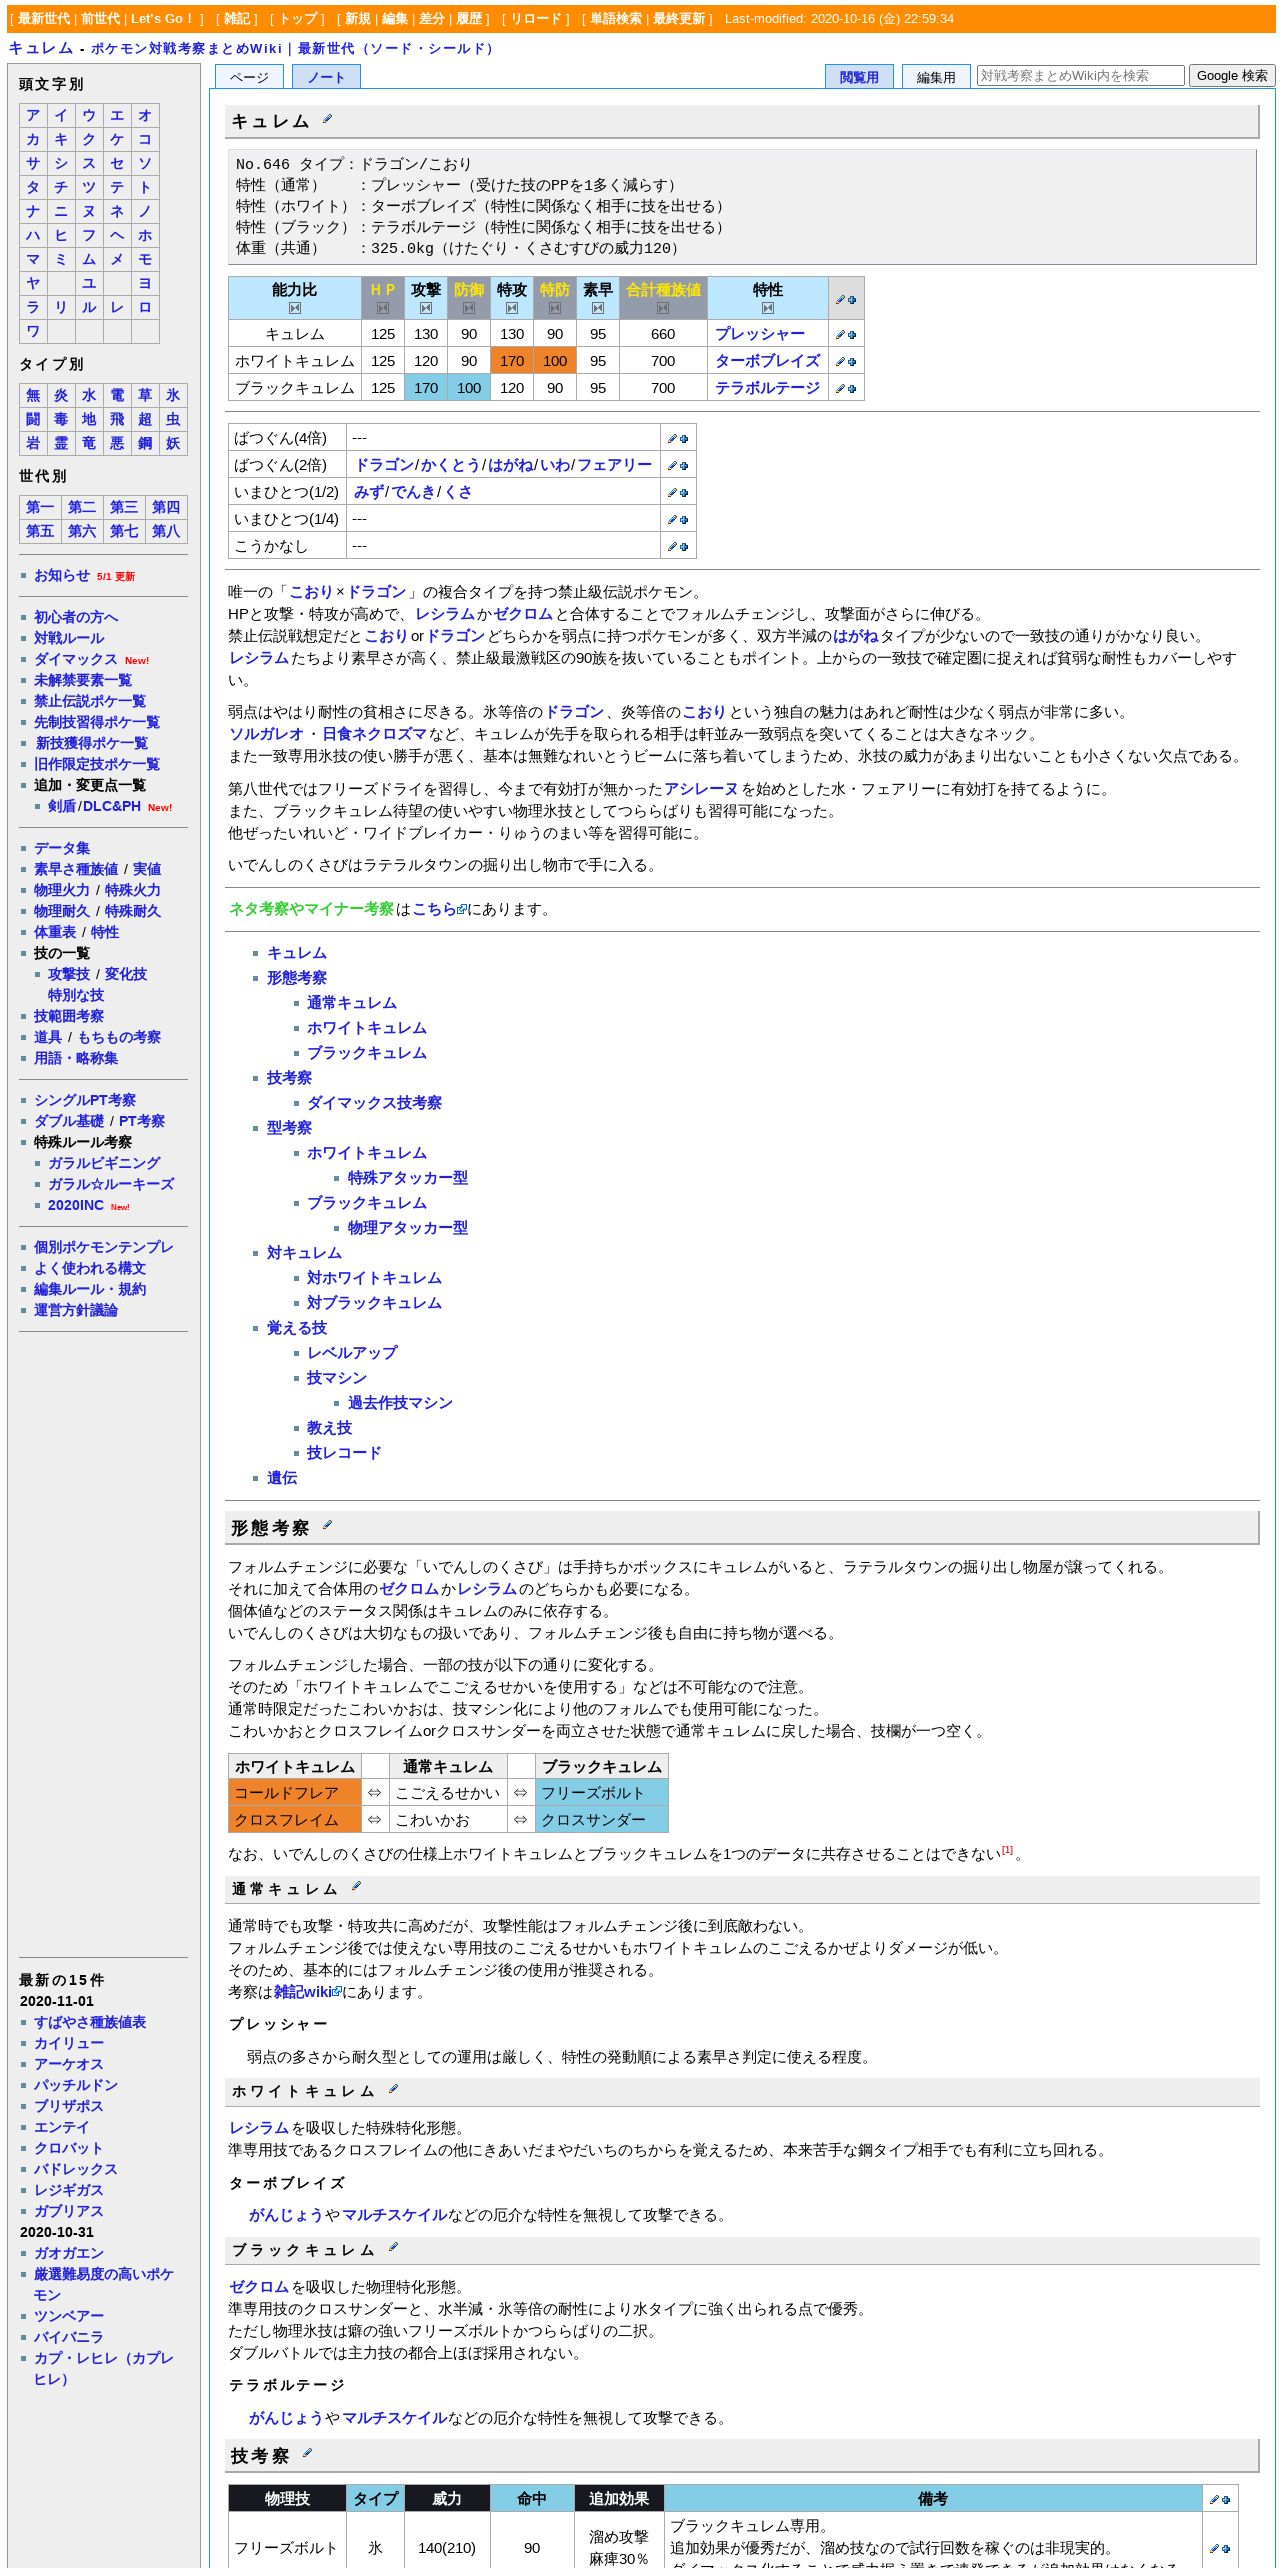The height and width of the screenshot is (2568, 1284).
Task: Select the 氷 type in the タイプ別 grid
Action: pyautogui.click(x=173, y=395)
